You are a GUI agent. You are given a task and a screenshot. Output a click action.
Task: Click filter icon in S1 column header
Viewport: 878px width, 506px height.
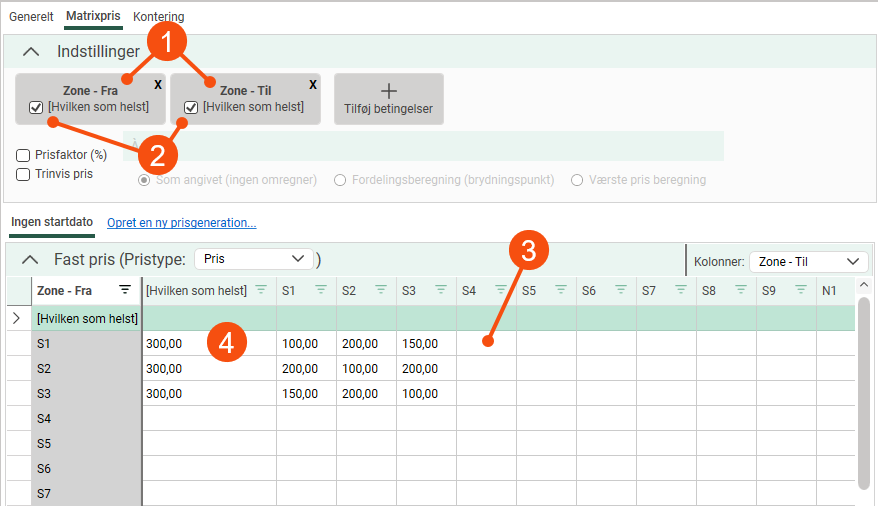[x=321, y=290]
